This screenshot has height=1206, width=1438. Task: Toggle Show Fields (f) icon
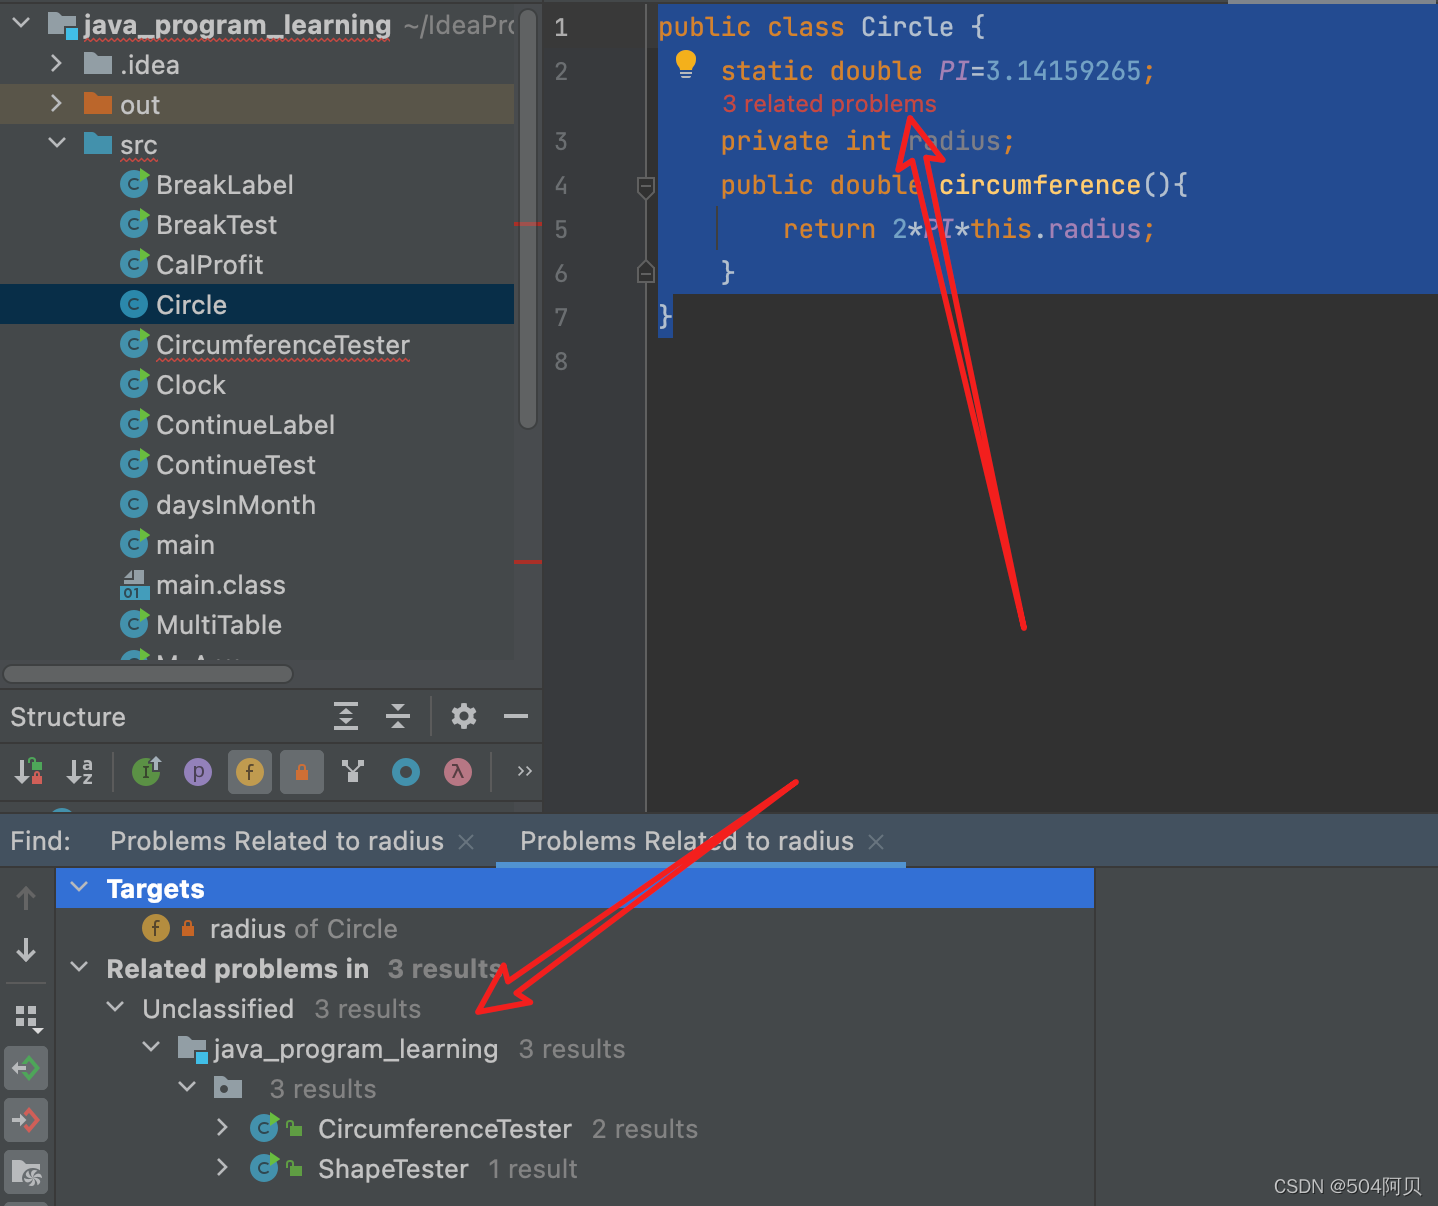[250, 771]
